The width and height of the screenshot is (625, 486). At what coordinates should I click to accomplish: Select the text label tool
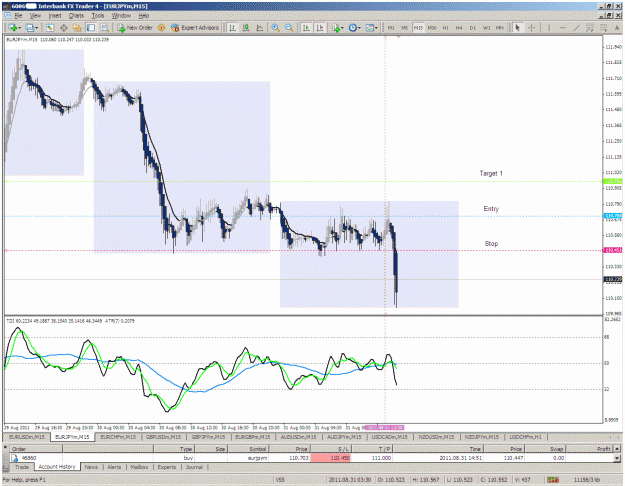pos(617,28)
